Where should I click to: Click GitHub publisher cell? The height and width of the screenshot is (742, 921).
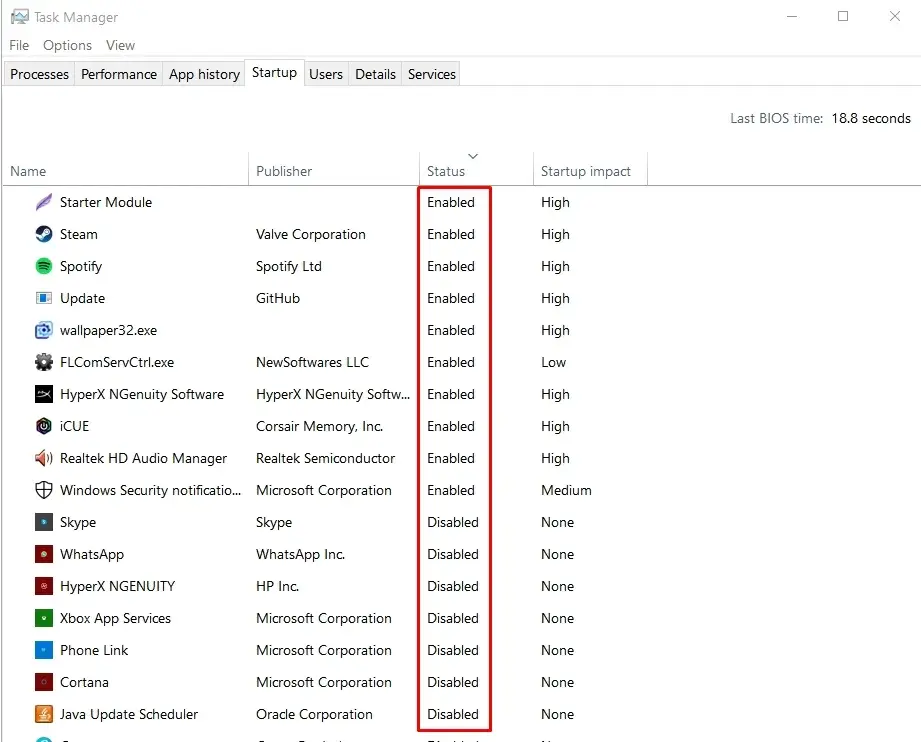[x=278, y=298]
